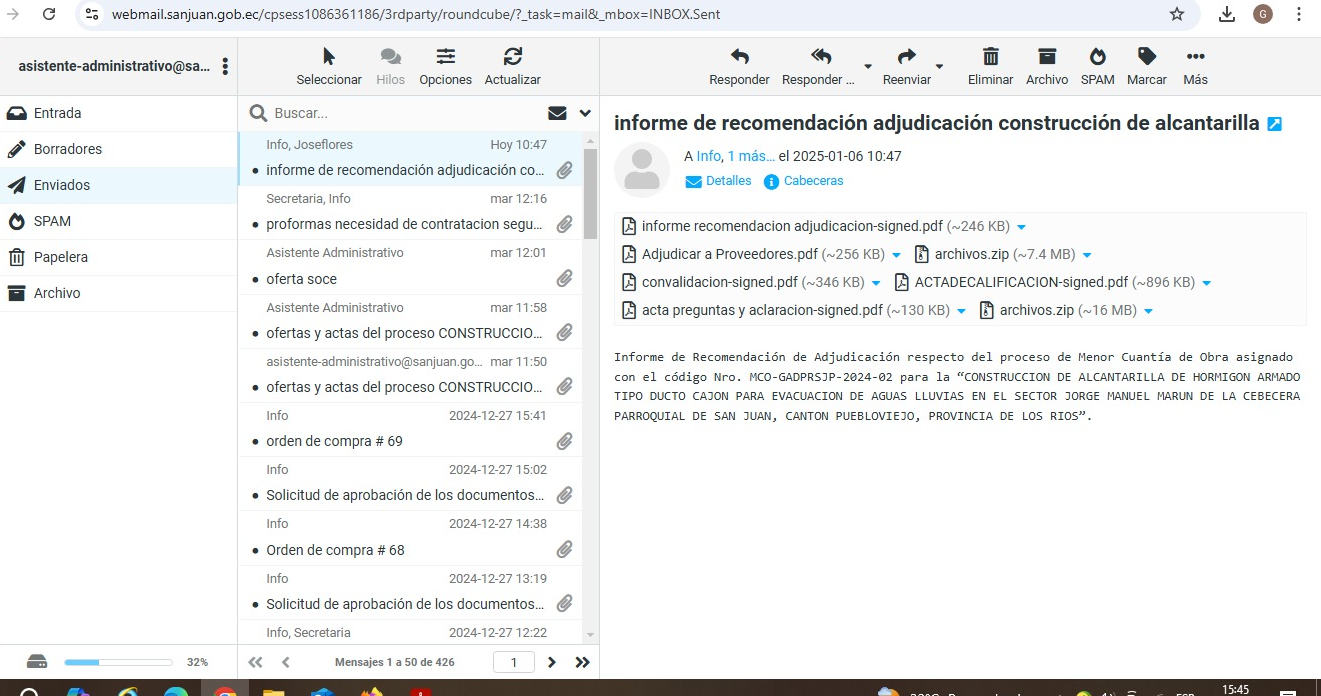Open dropdown for Adjudicar a Proveedores.pdf
This screenshot has width=1321, height=696.
point(896,255)
